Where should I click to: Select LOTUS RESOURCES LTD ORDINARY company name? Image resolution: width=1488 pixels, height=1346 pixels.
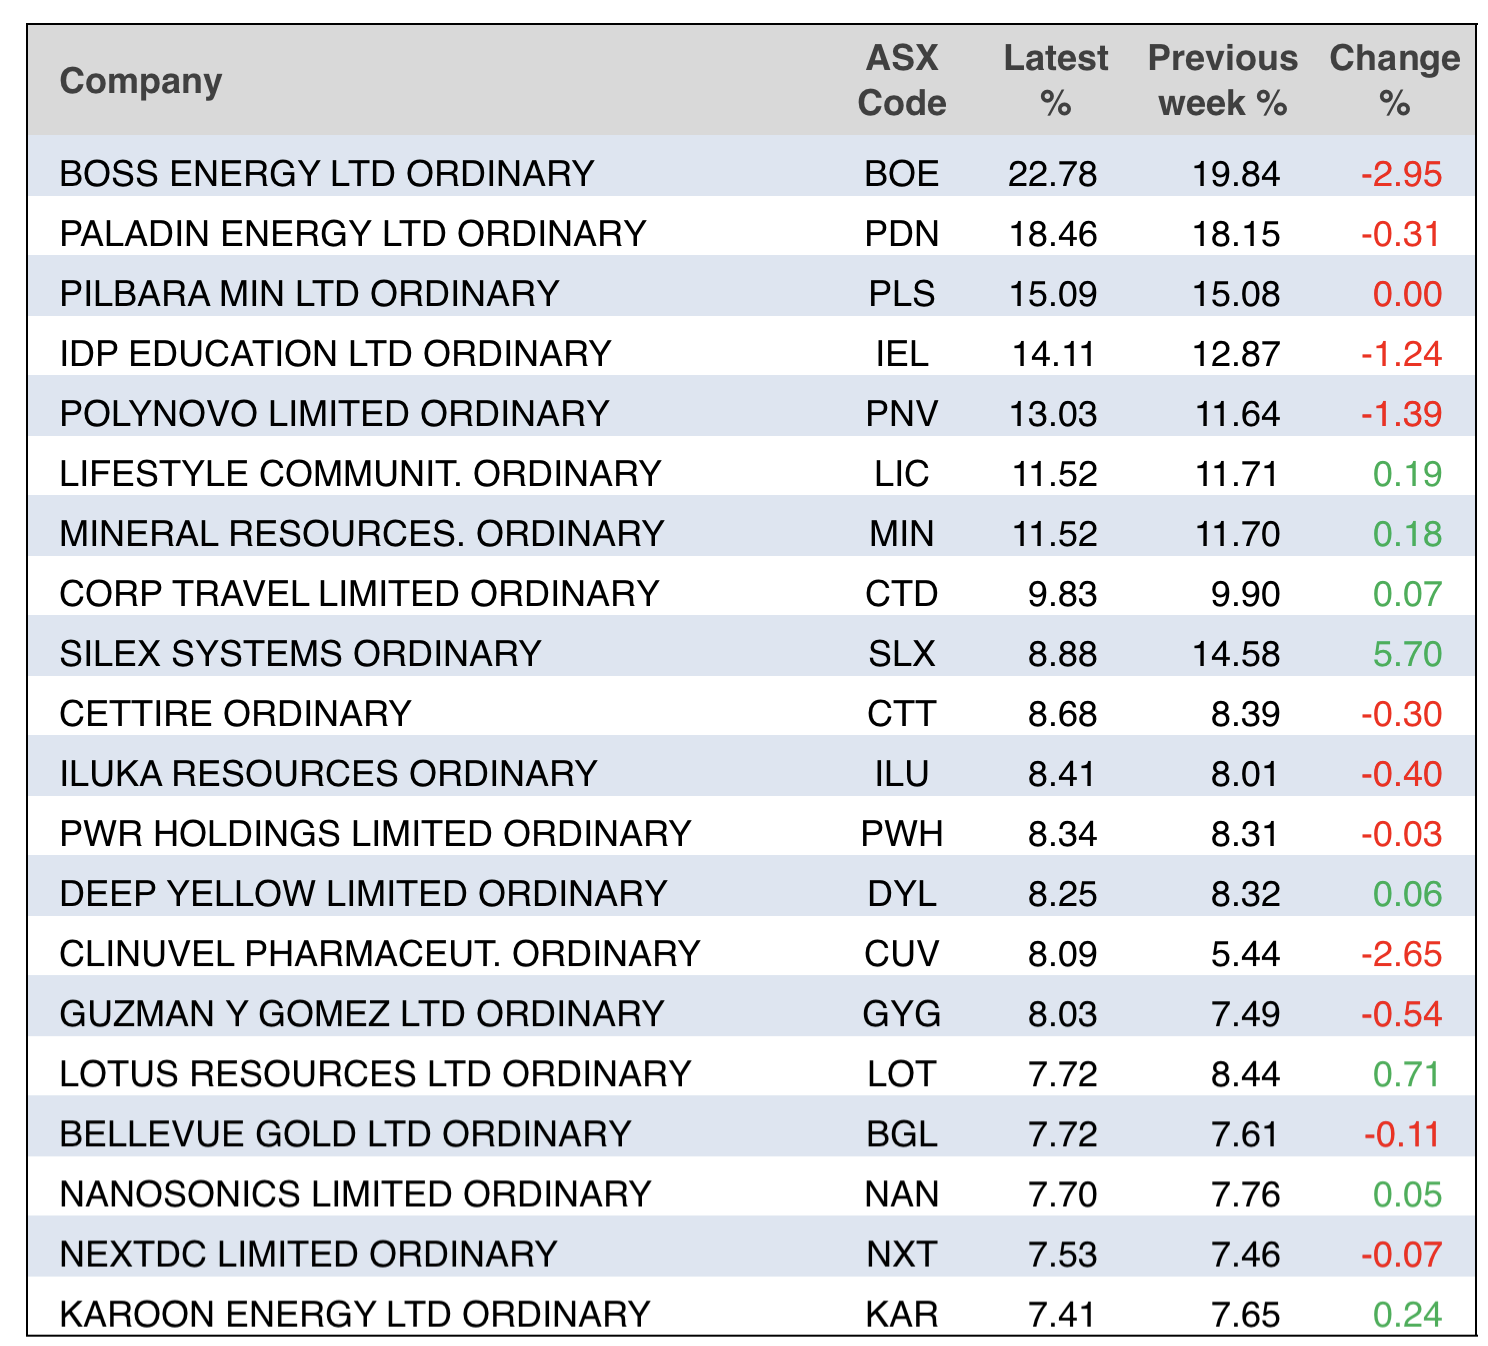[375, 1074]
